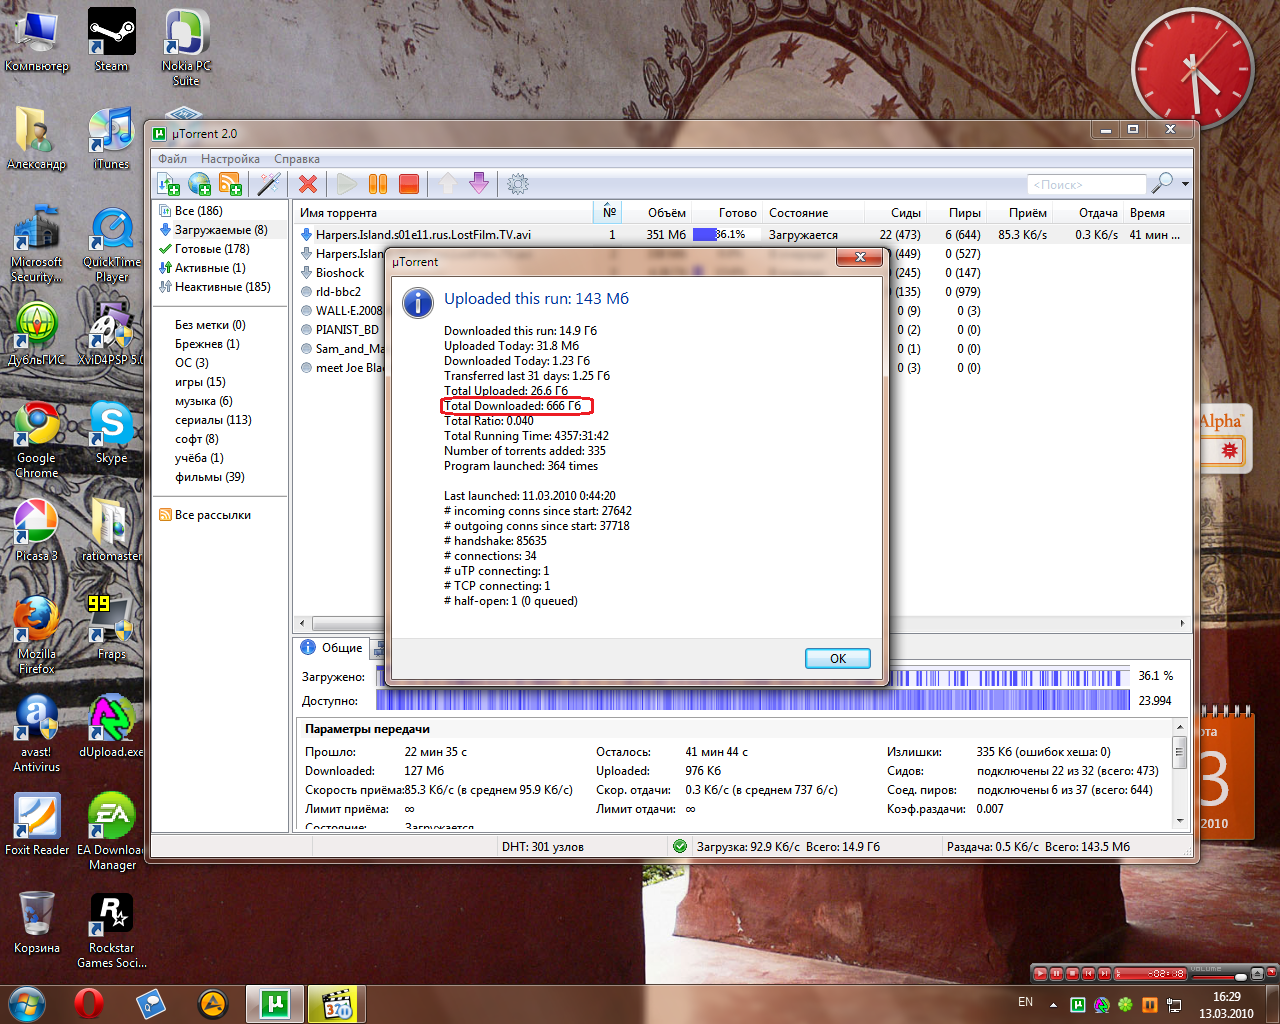Click the 36.1% progress bar in Готово column
1280x1024 pixels.
pyautogui.click(x=726, y=235)
